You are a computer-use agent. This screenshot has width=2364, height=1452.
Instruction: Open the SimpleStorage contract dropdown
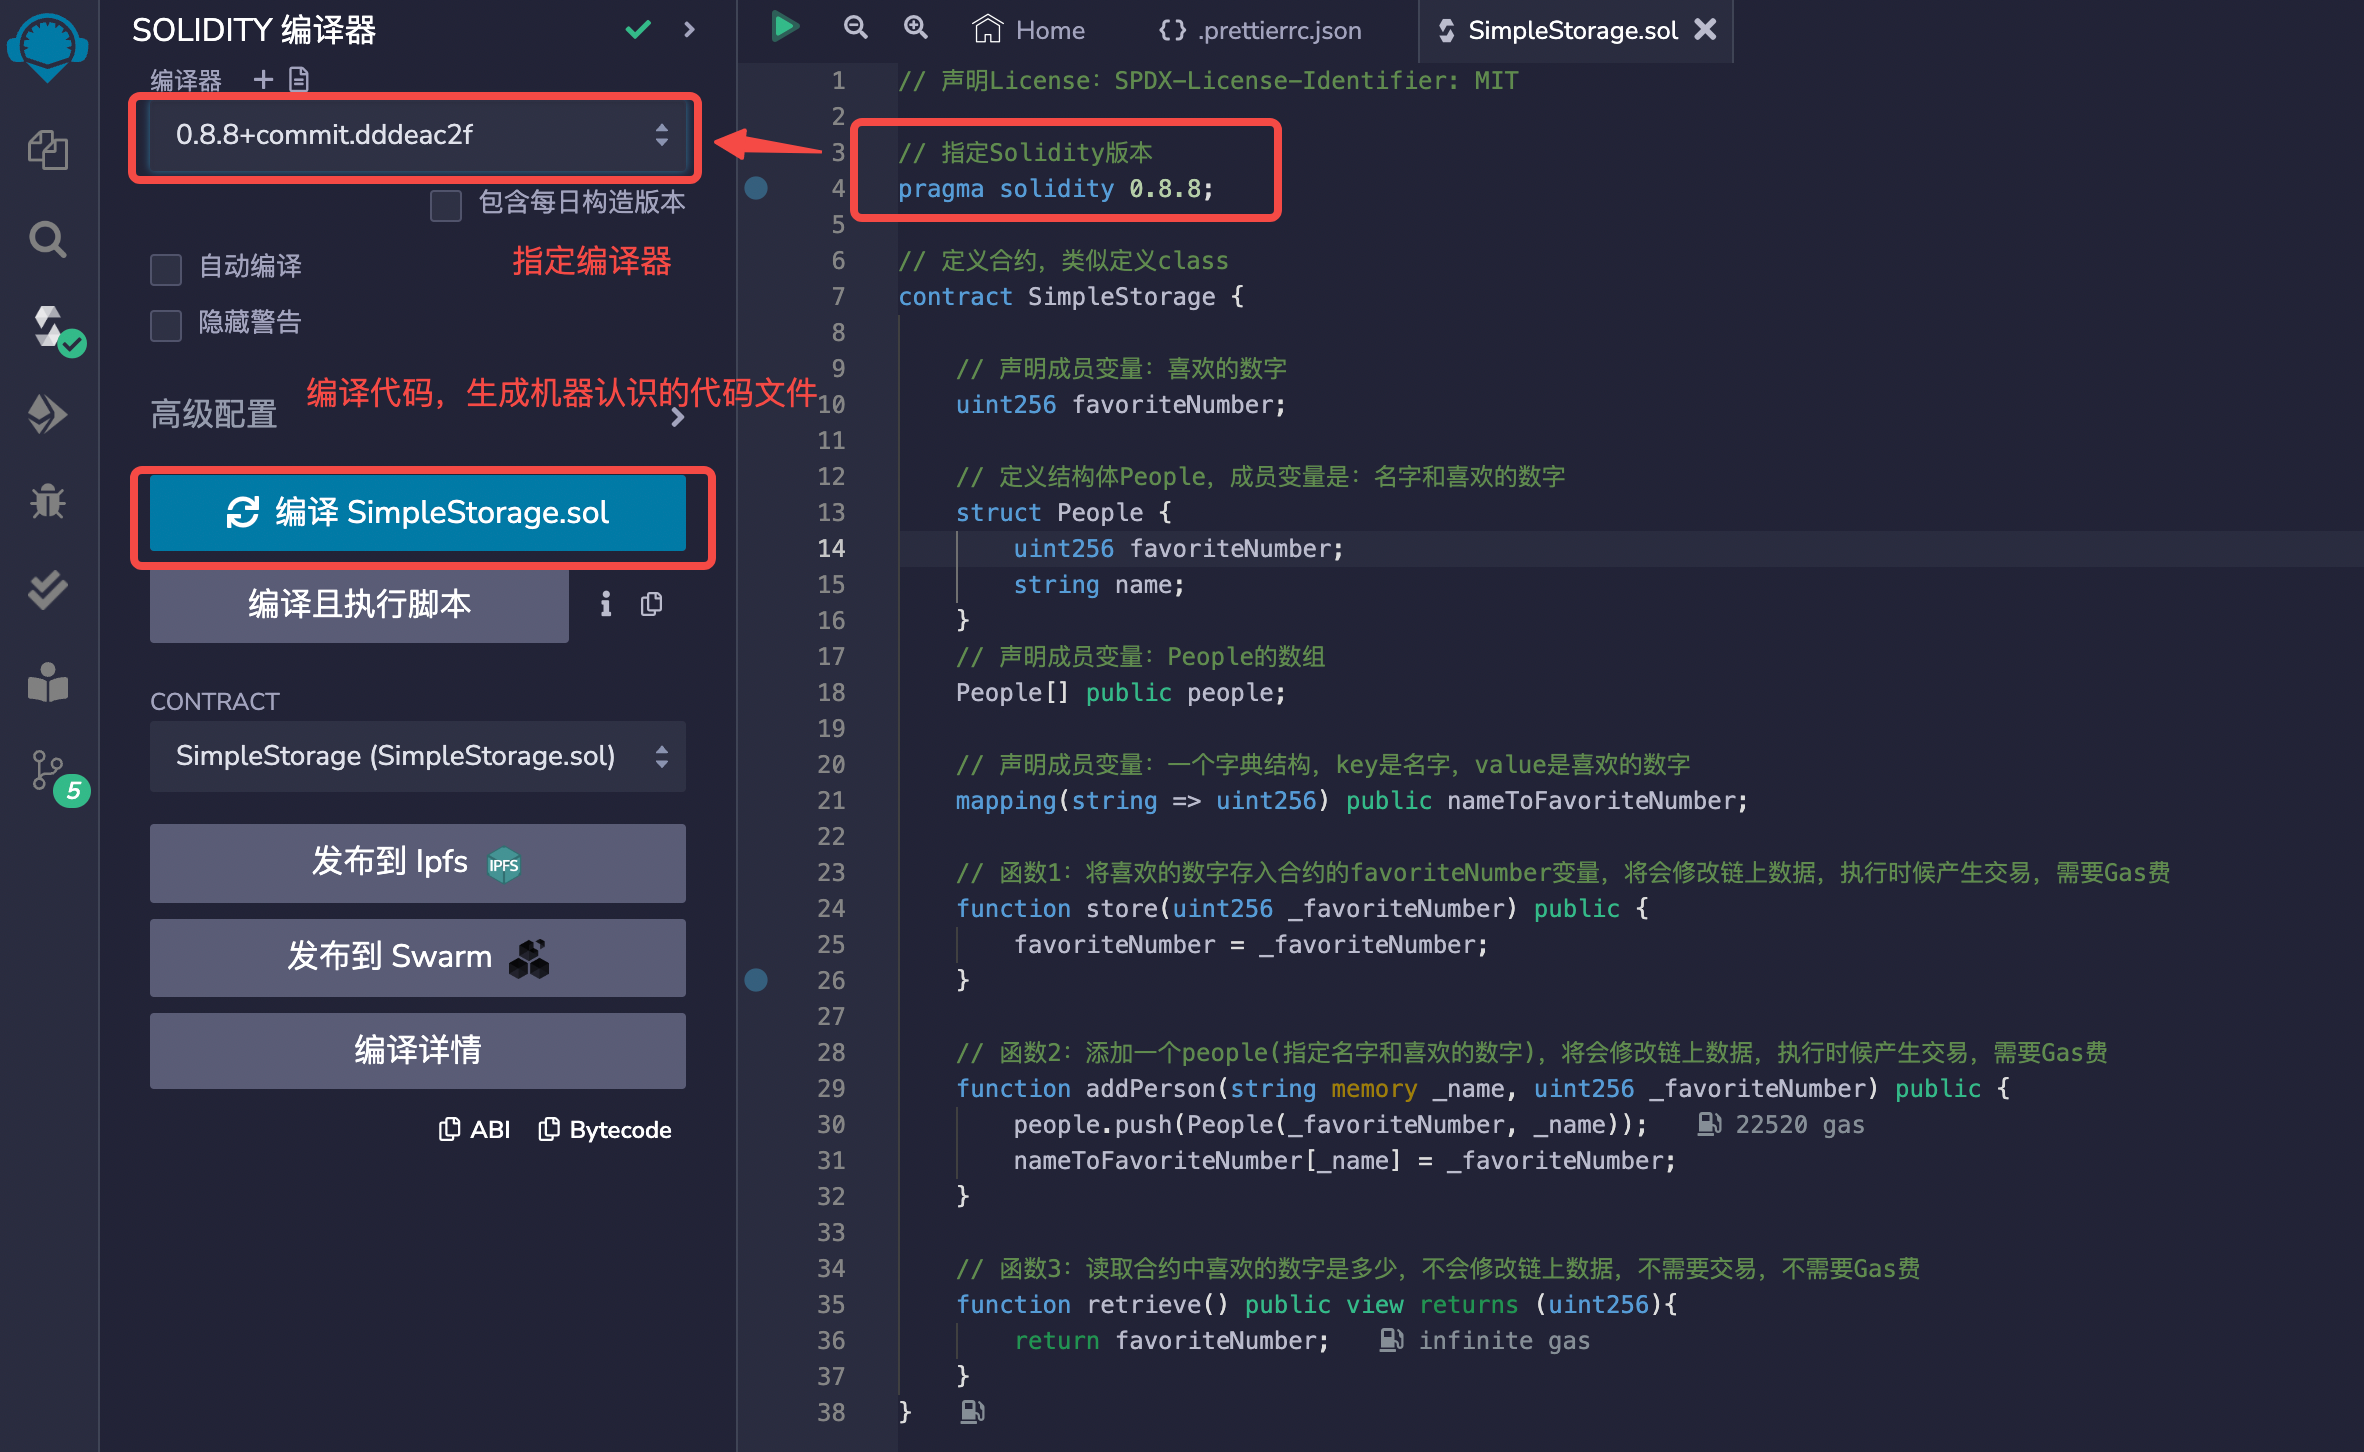[416, 756]
